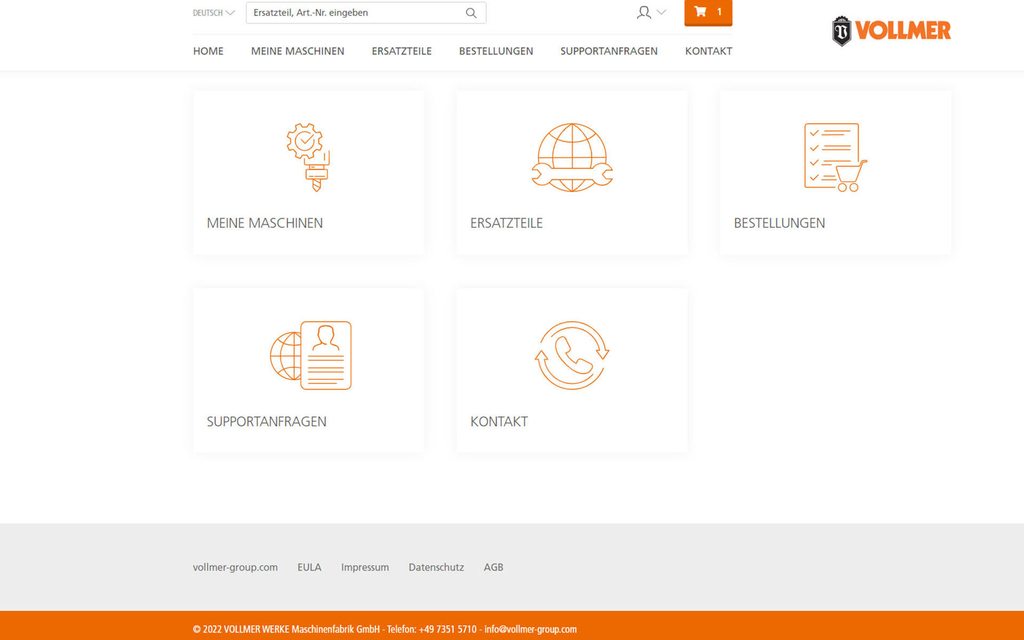
Task: Open the shopping cart with 1 item
Action: coord(708,12)
